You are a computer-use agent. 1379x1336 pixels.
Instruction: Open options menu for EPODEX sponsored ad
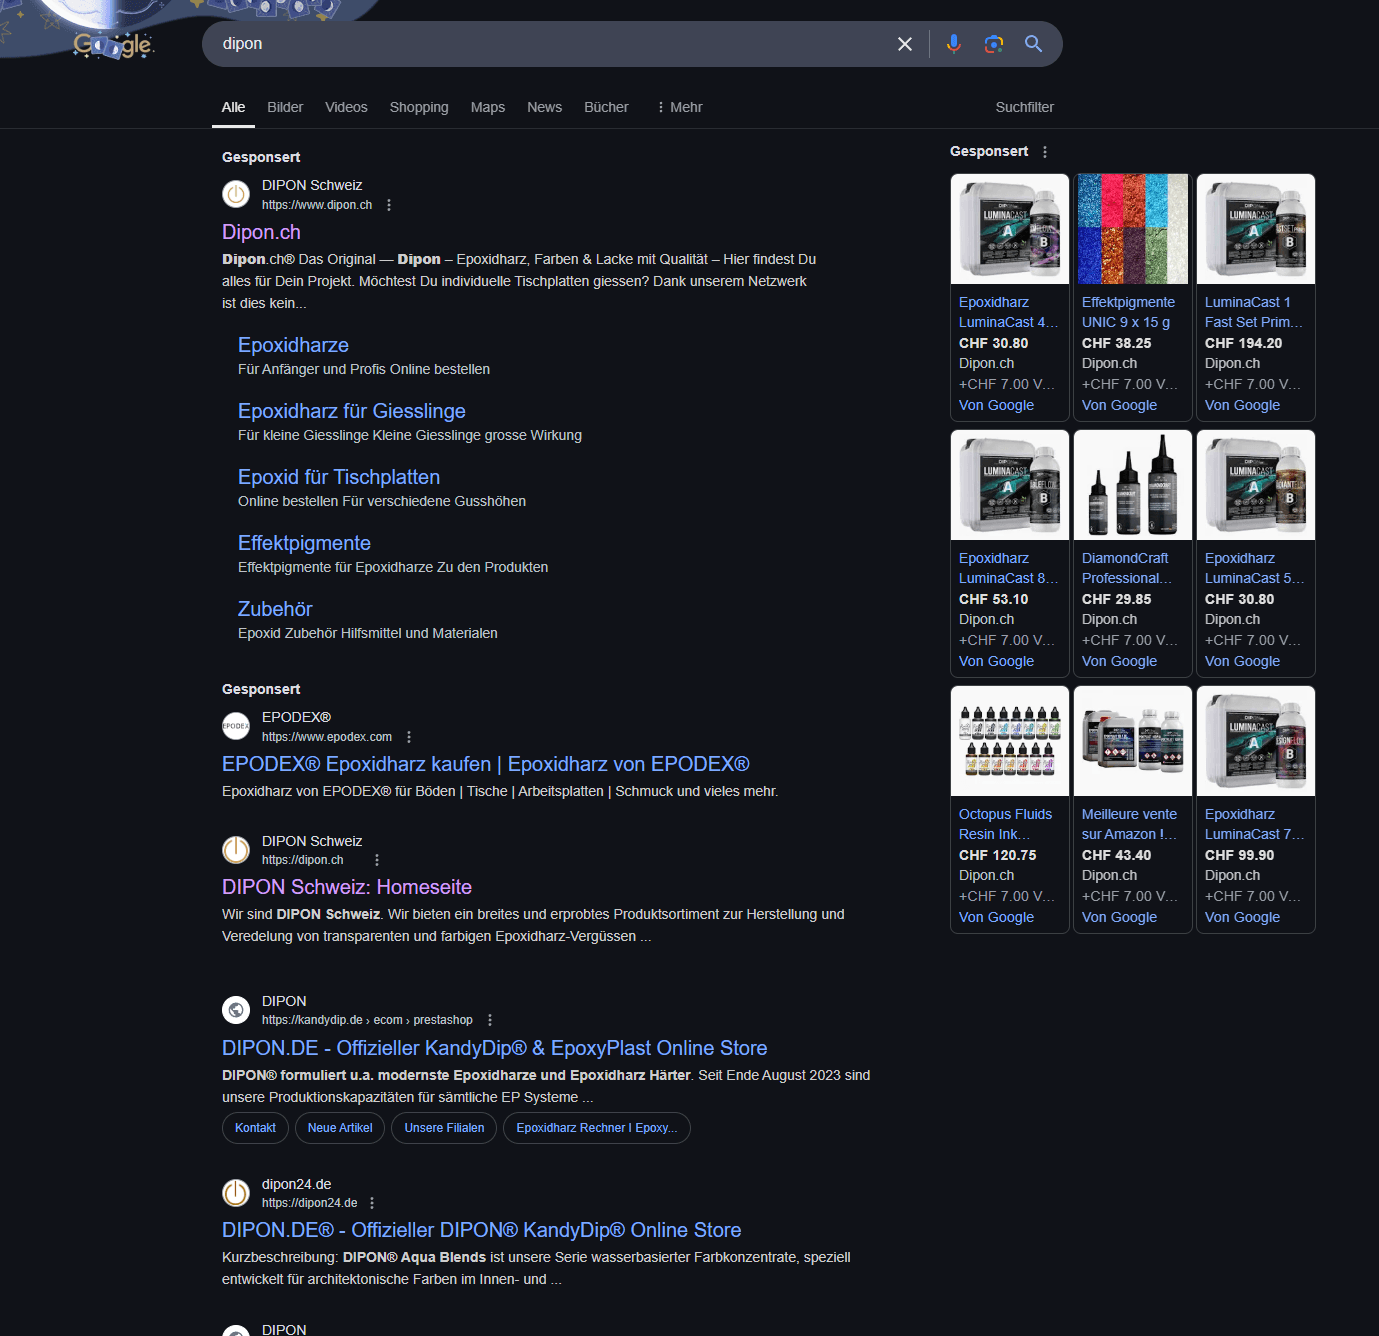[x=409, y=737]
